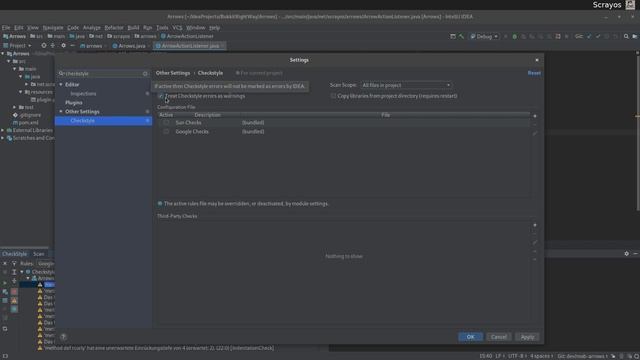
Task: Activate the Sun Checks configuration checkbox
Action: (x=166, y=122)
